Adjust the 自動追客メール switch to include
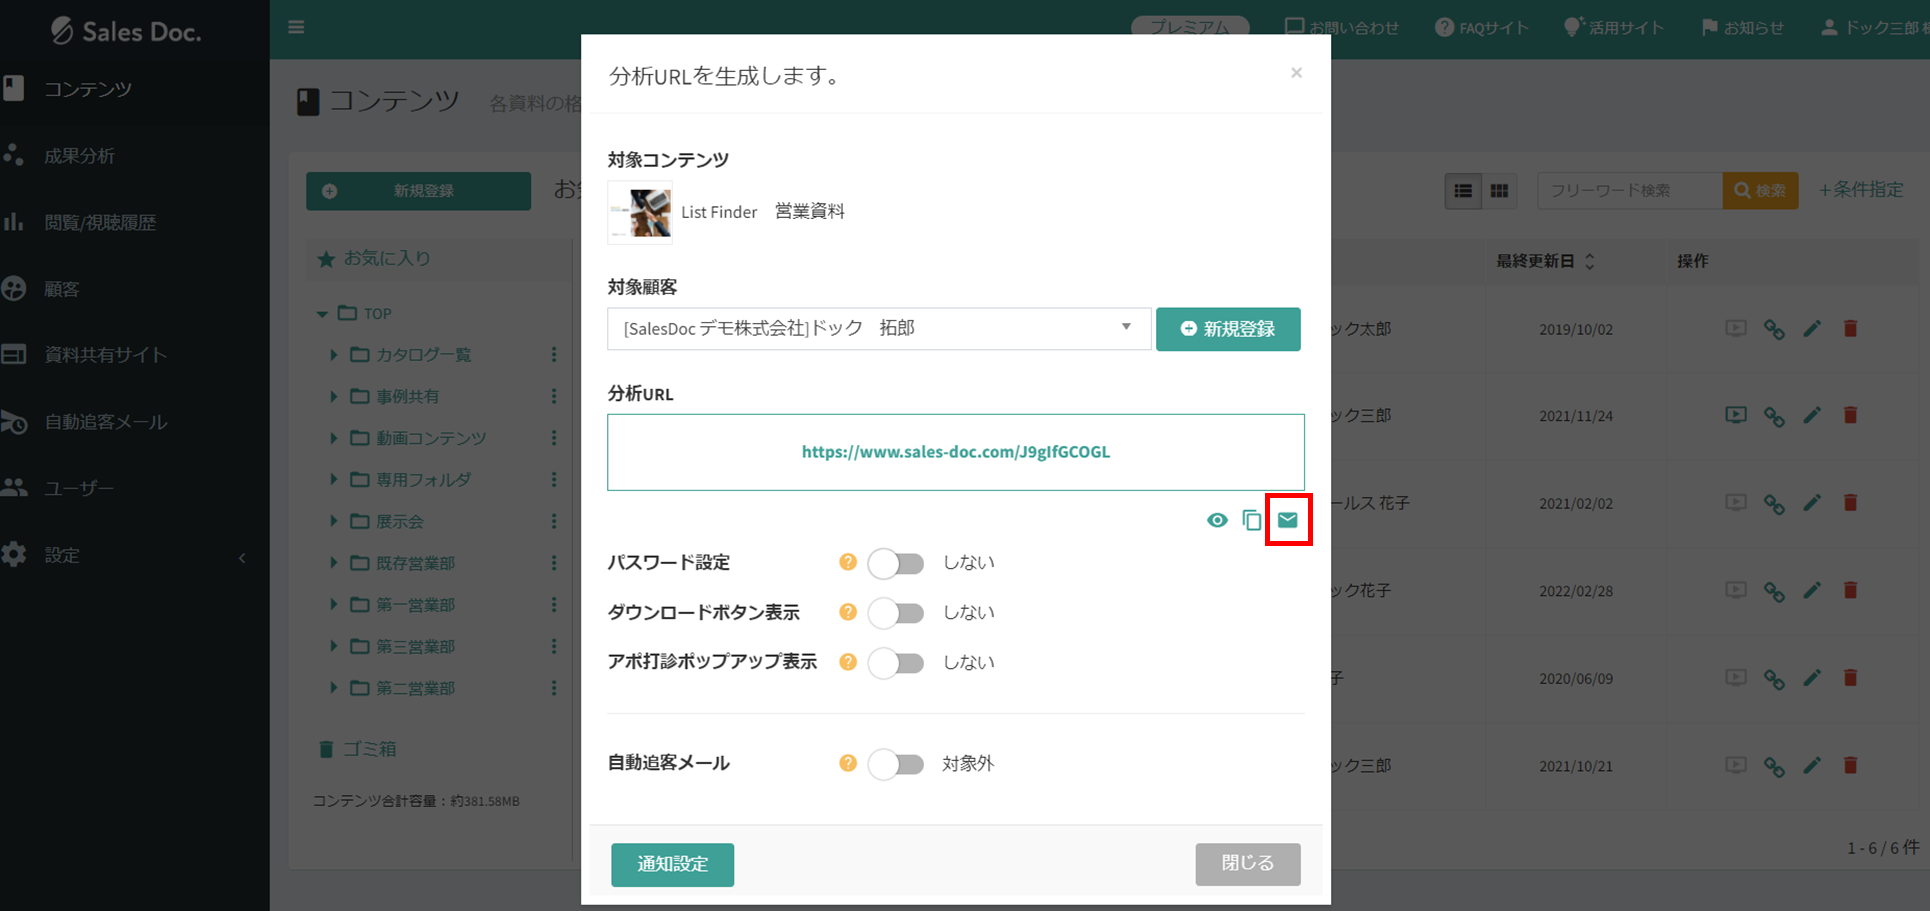Image resolution: width=1930 pixels, height=911 pixels. point(895,763)
